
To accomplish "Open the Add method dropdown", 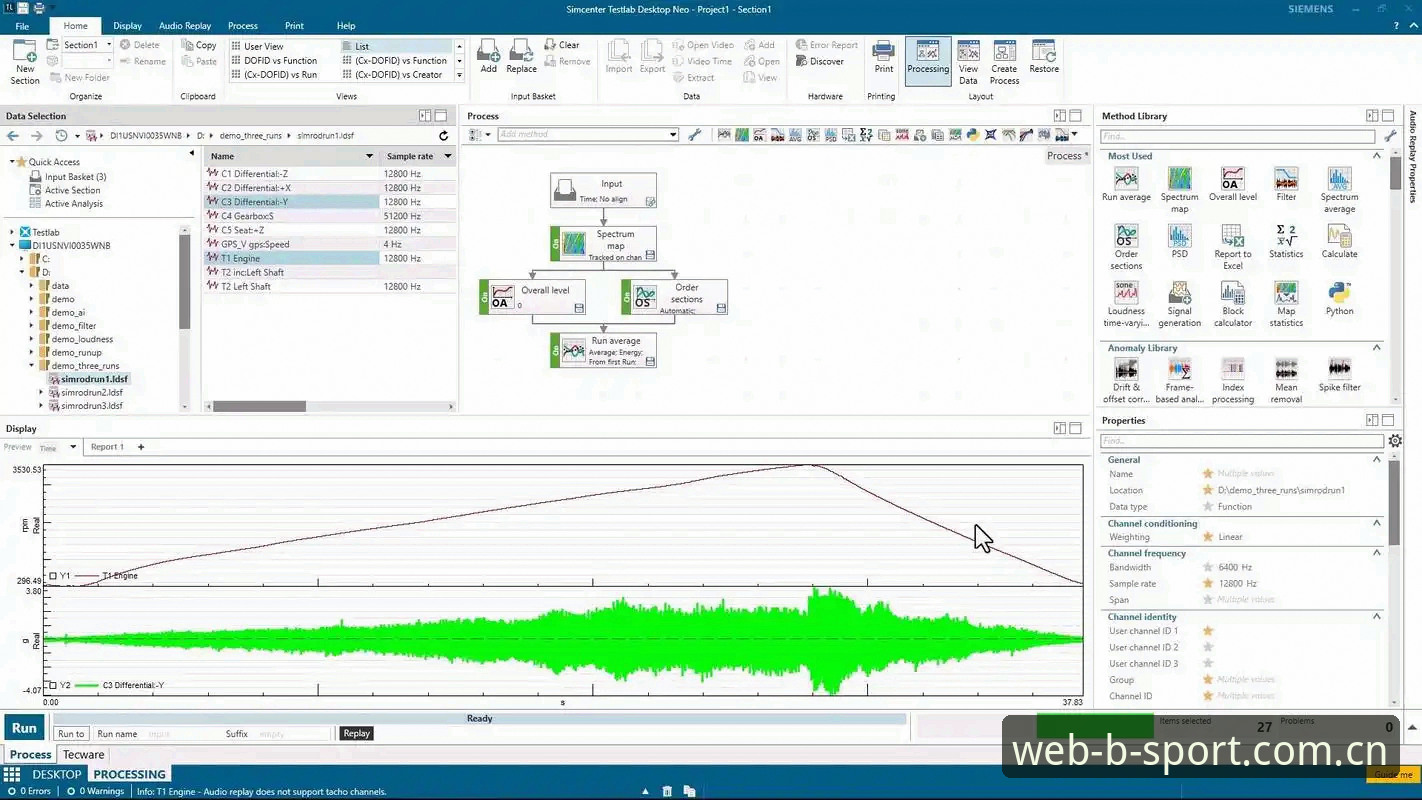I will tap(673, 134).
